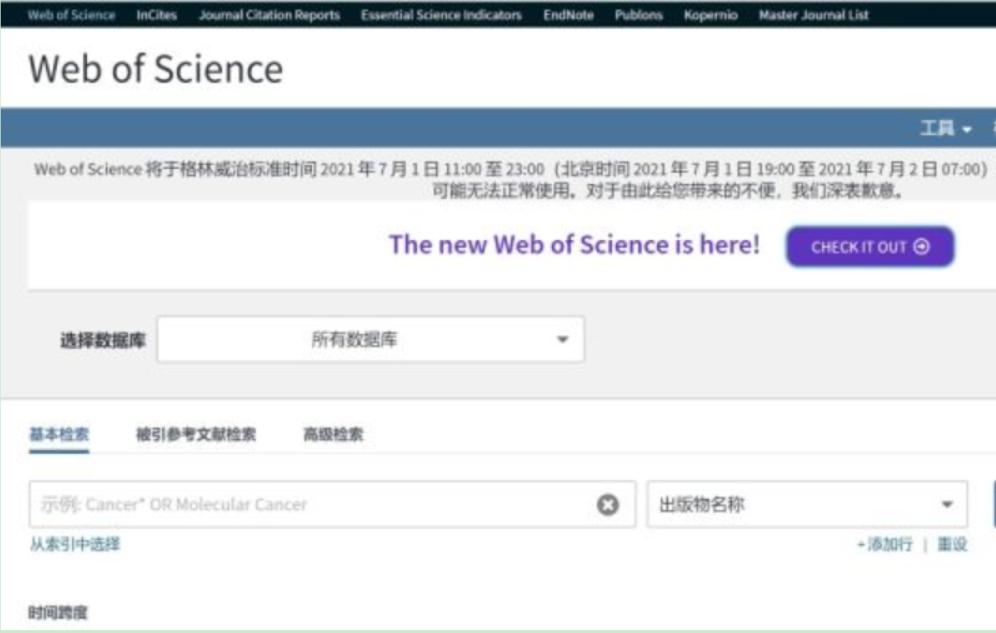Select the 基本检索 tab
996x633 pixels.
(x=59, y=434)
